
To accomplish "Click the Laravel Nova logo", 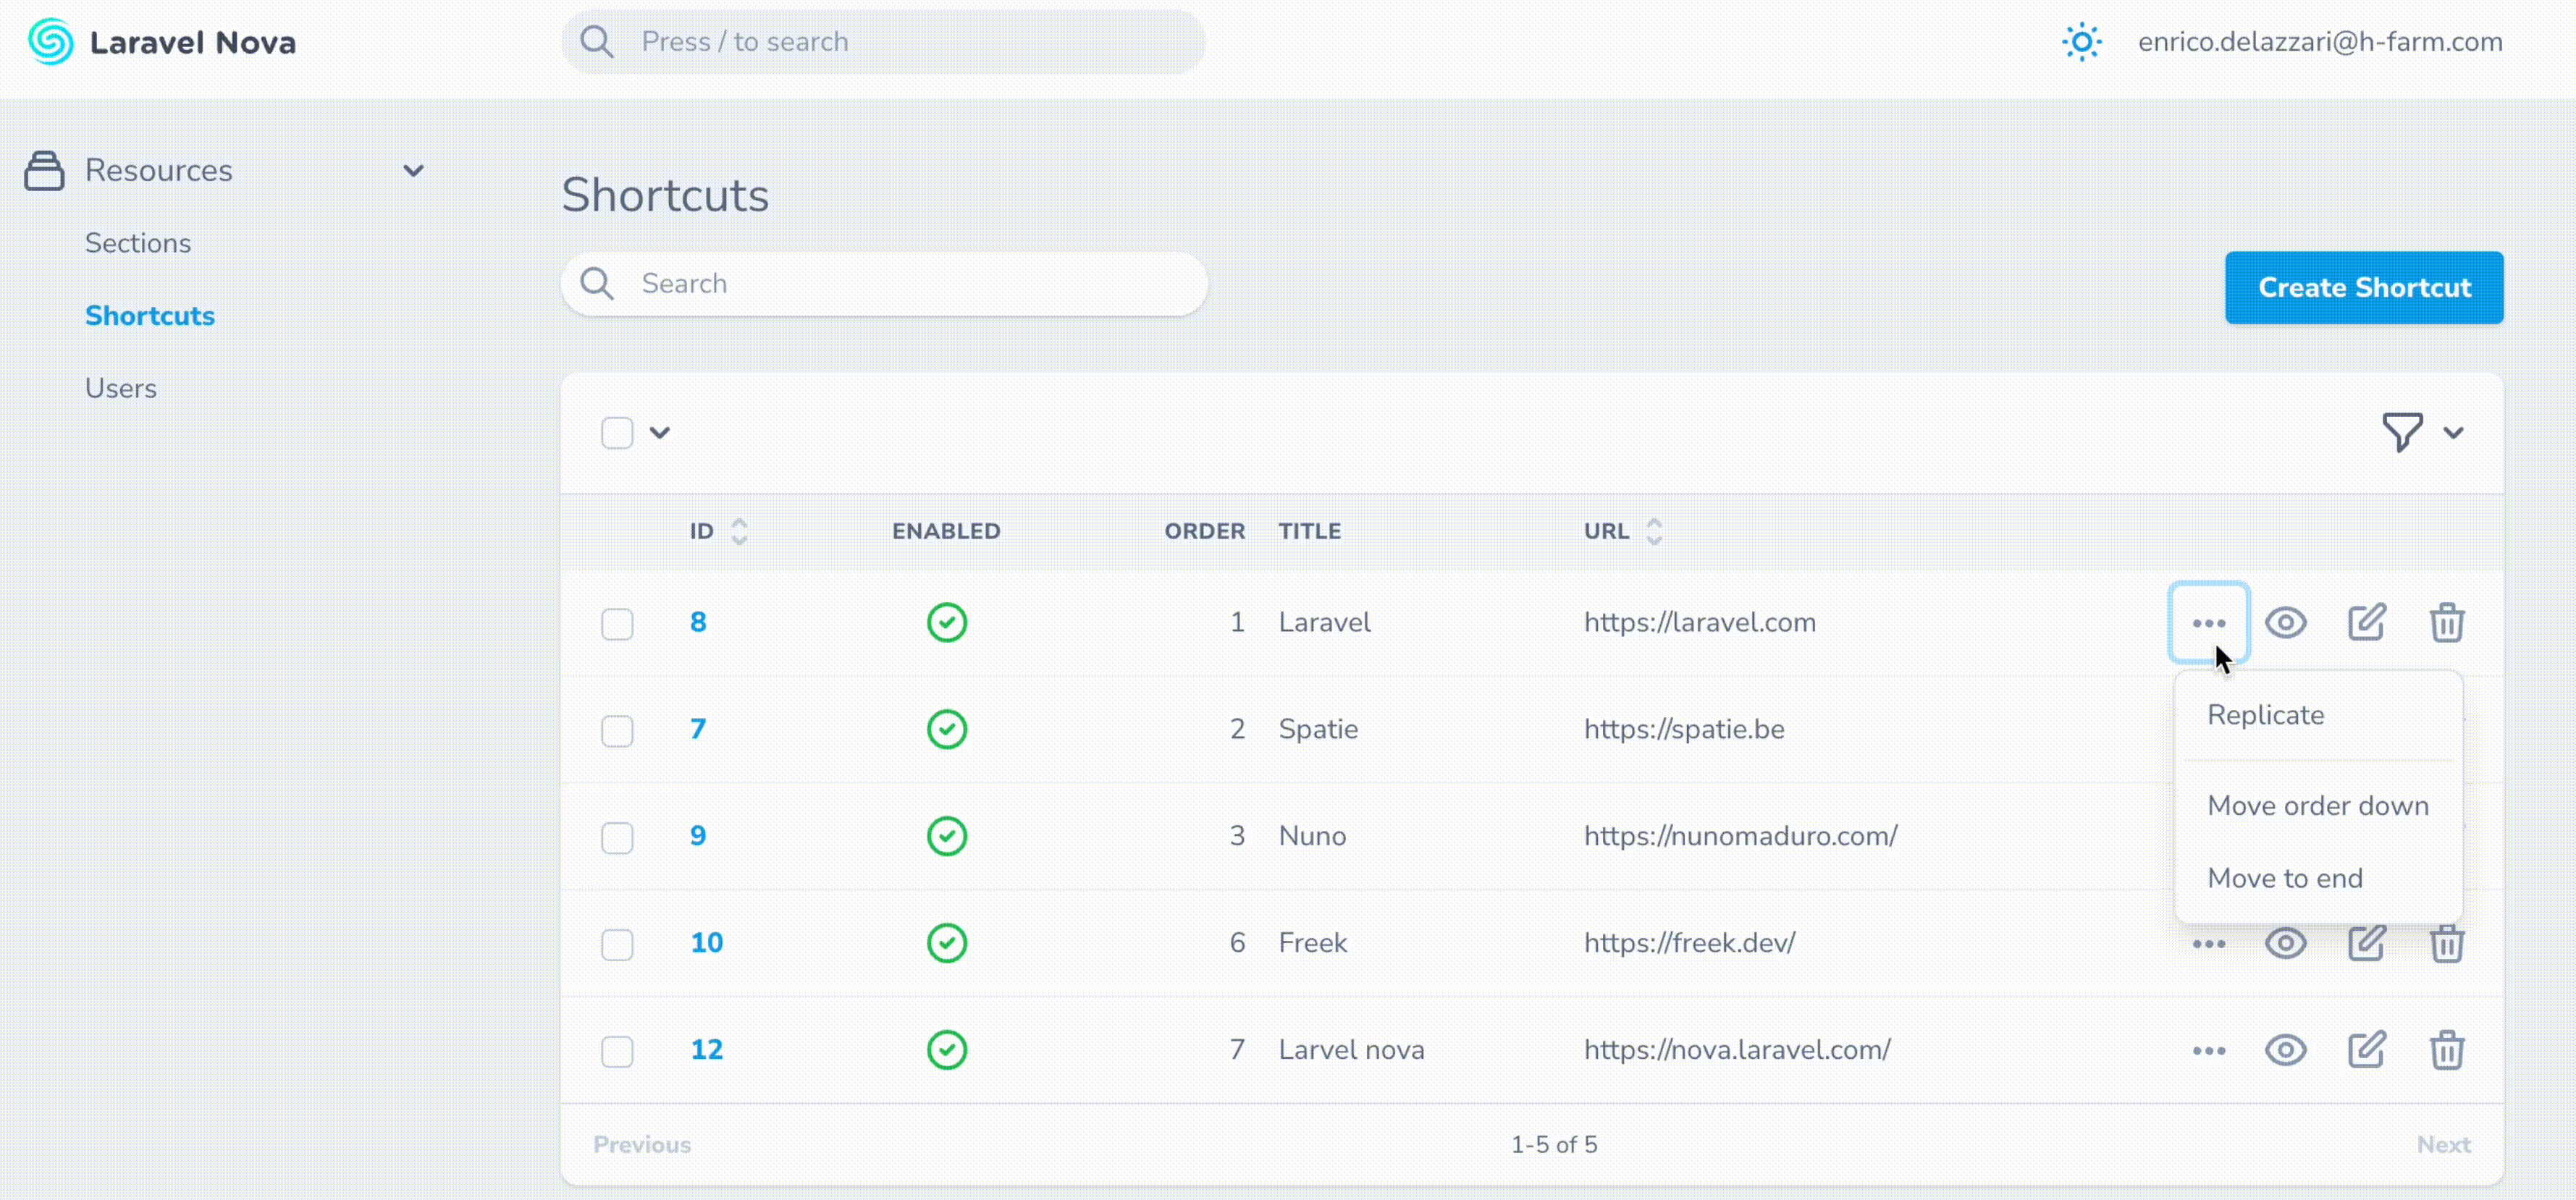I will (162, 42).
